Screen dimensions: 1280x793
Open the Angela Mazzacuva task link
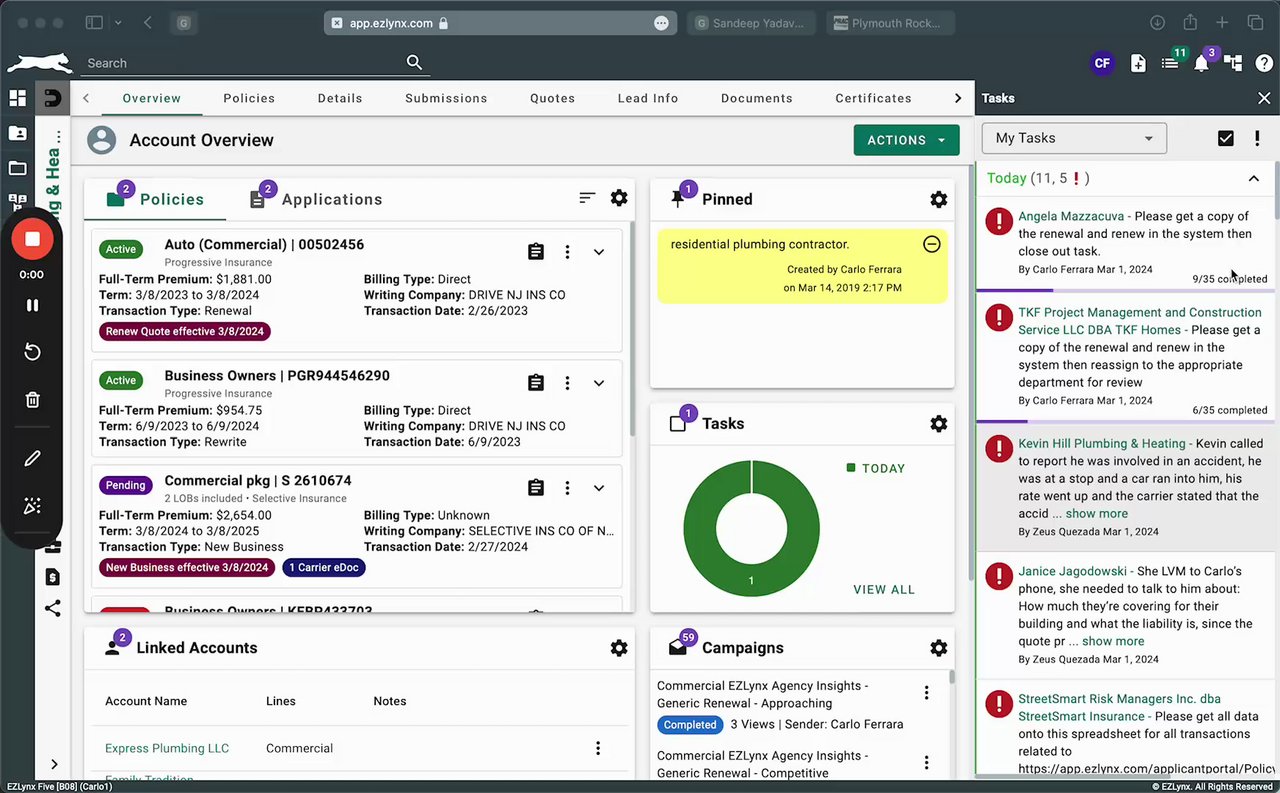pos(1072,216)
